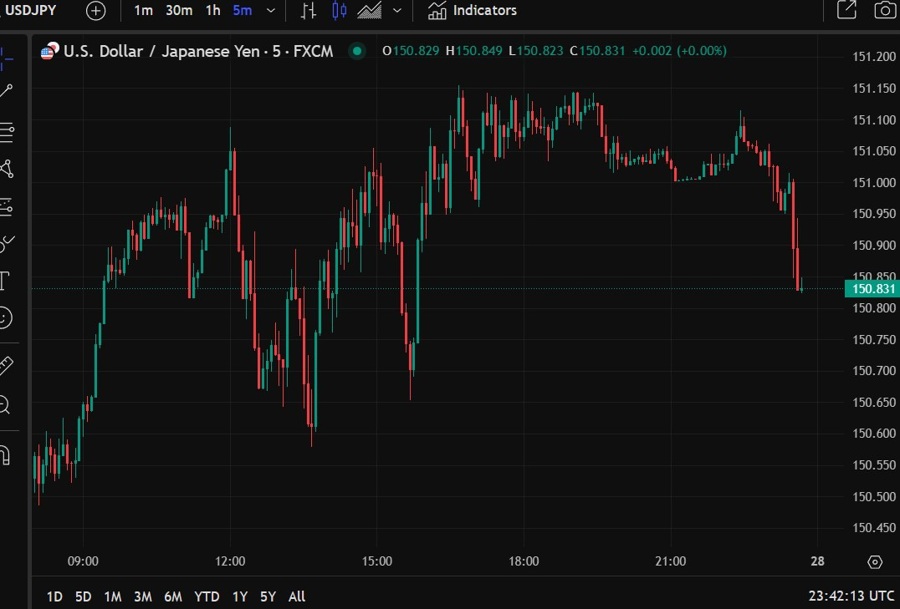Open the timezone menu at 23:42:13 UTC
The width and height of the screenshot is (900, 609).
pyautogui.click(x=851, y=596)
